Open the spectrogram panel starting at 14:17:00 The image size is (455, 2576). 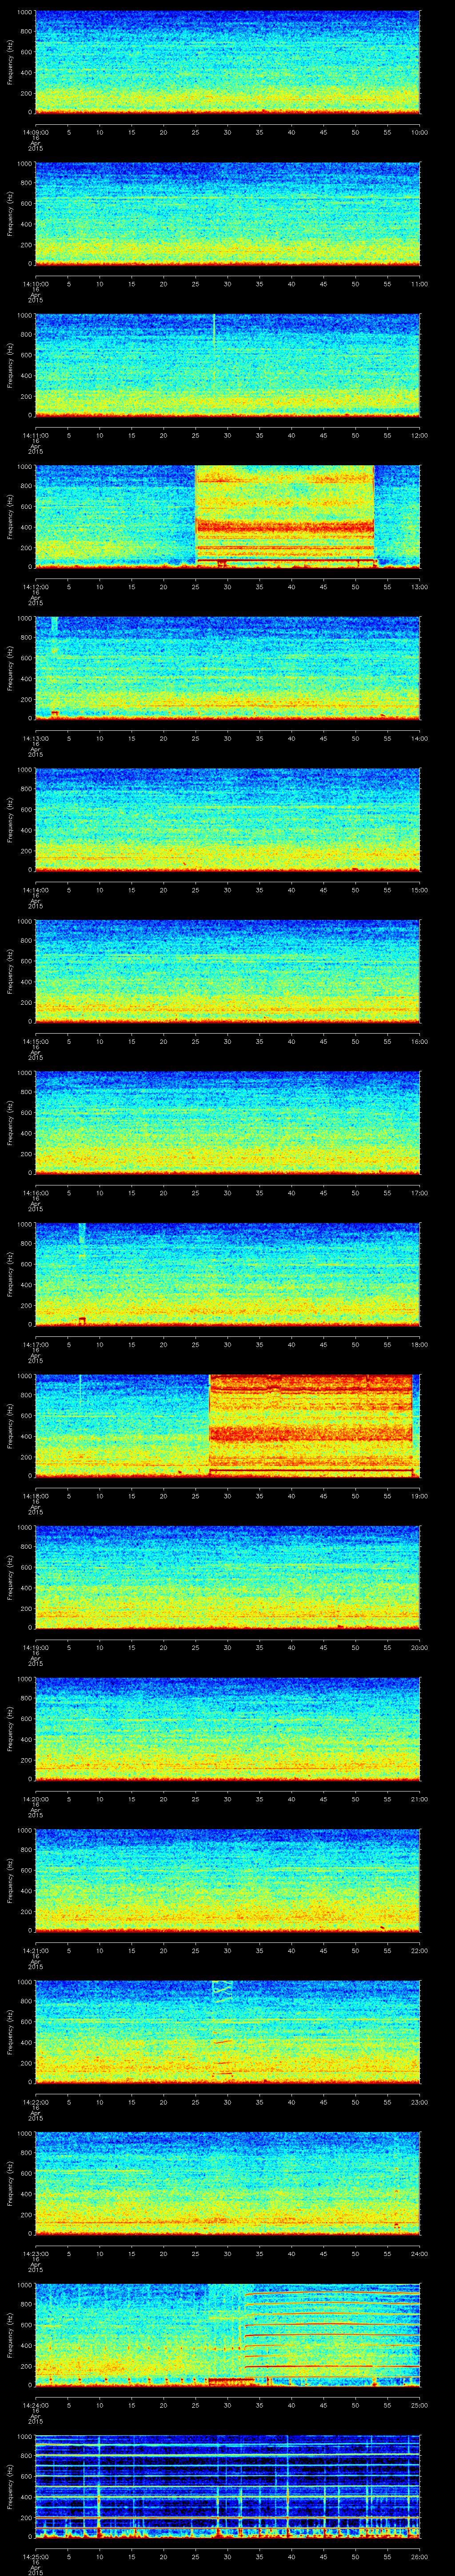[227, 1274]
